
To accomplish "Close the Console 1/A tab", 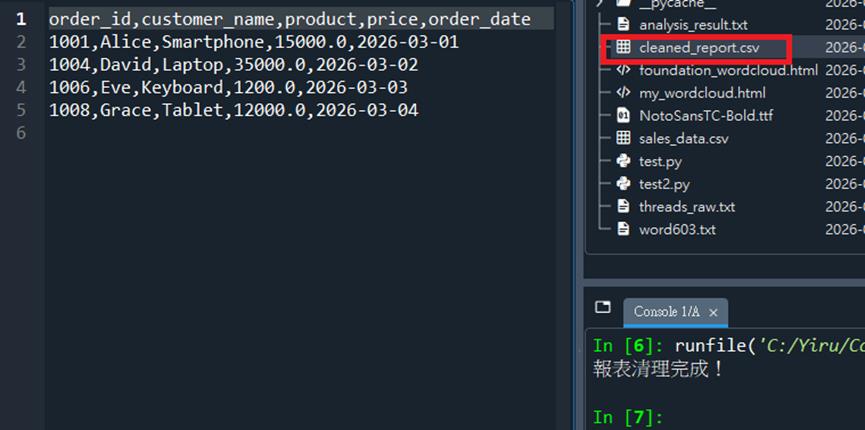I will coord(714,313).
